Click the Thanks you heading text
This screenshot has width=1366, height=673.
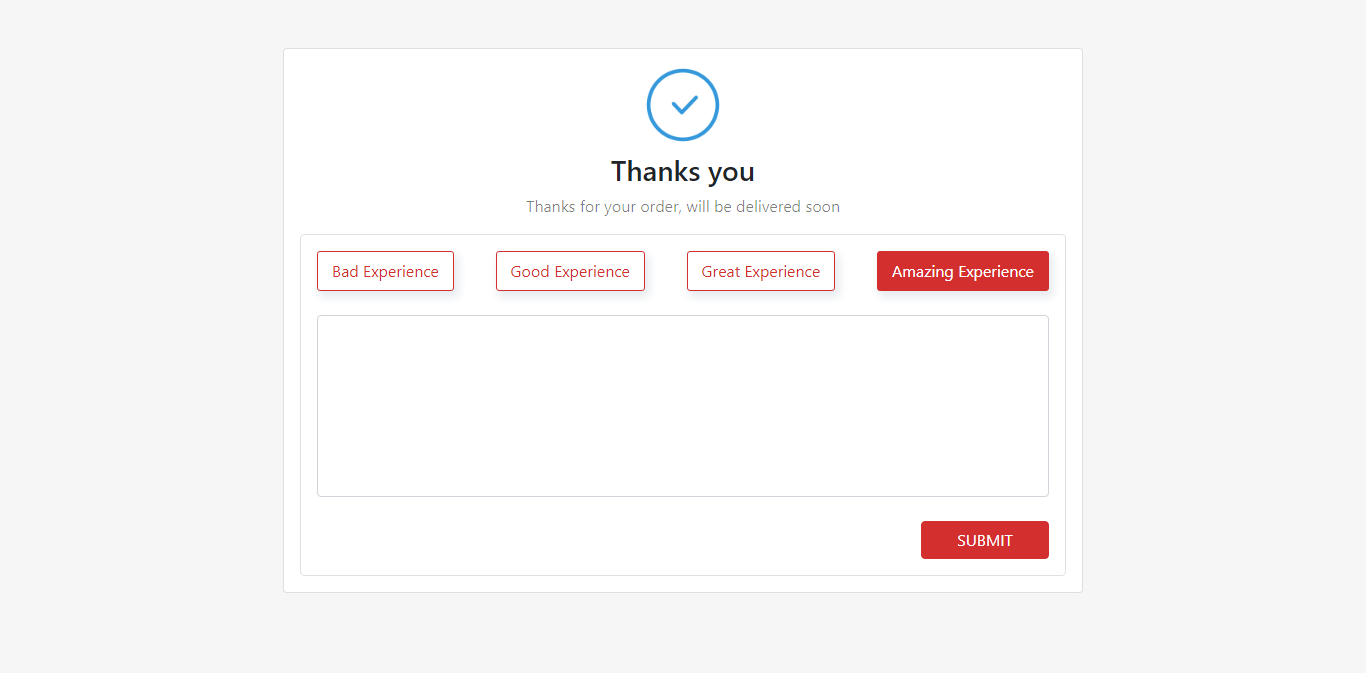tap(682, 171)
